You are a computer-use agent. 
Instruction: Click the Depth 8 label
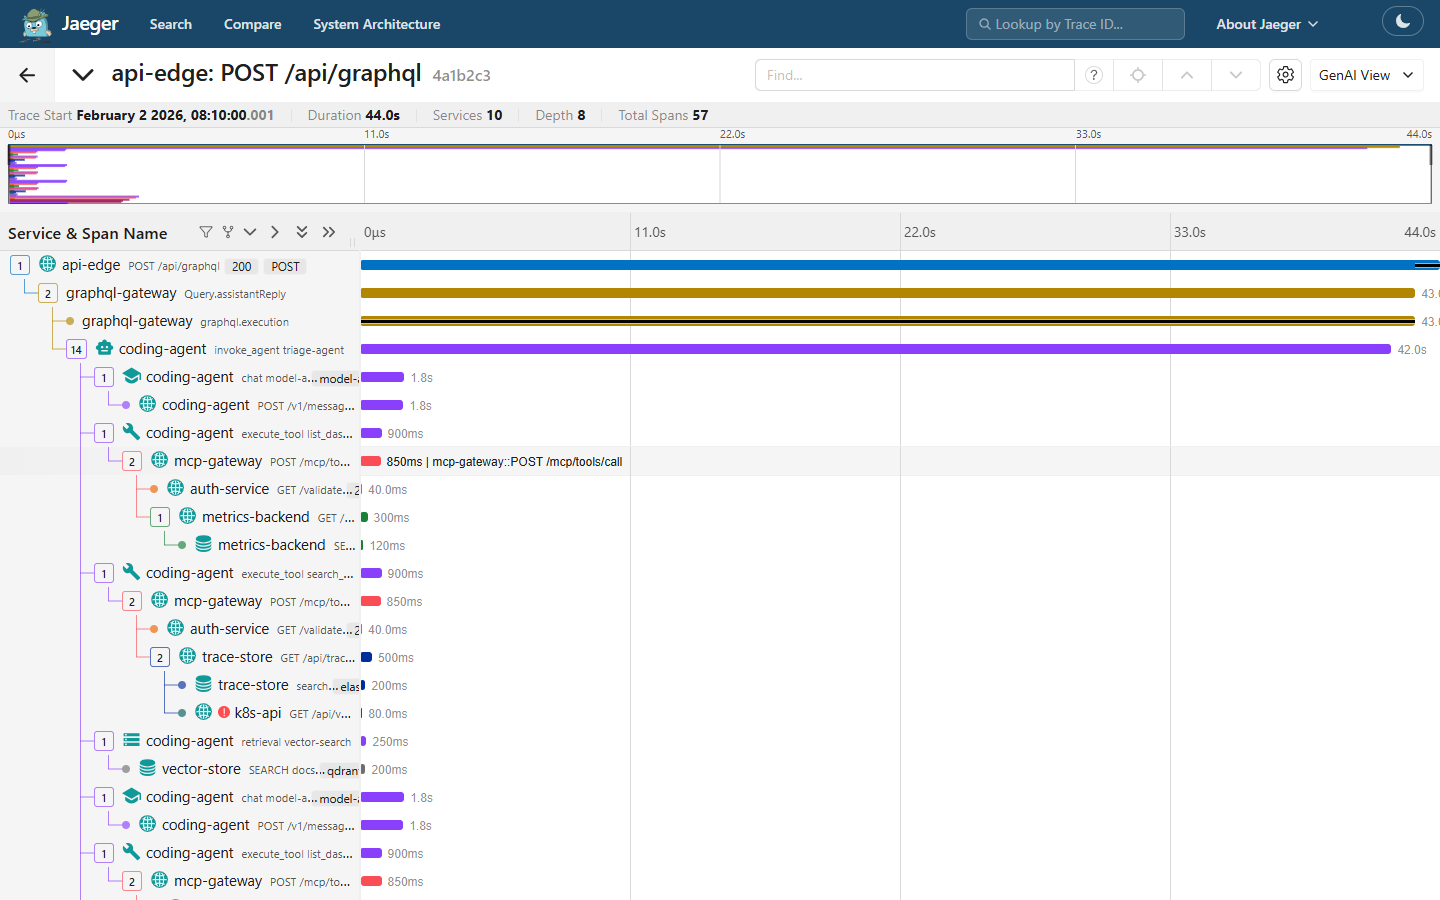pos(560,115)
